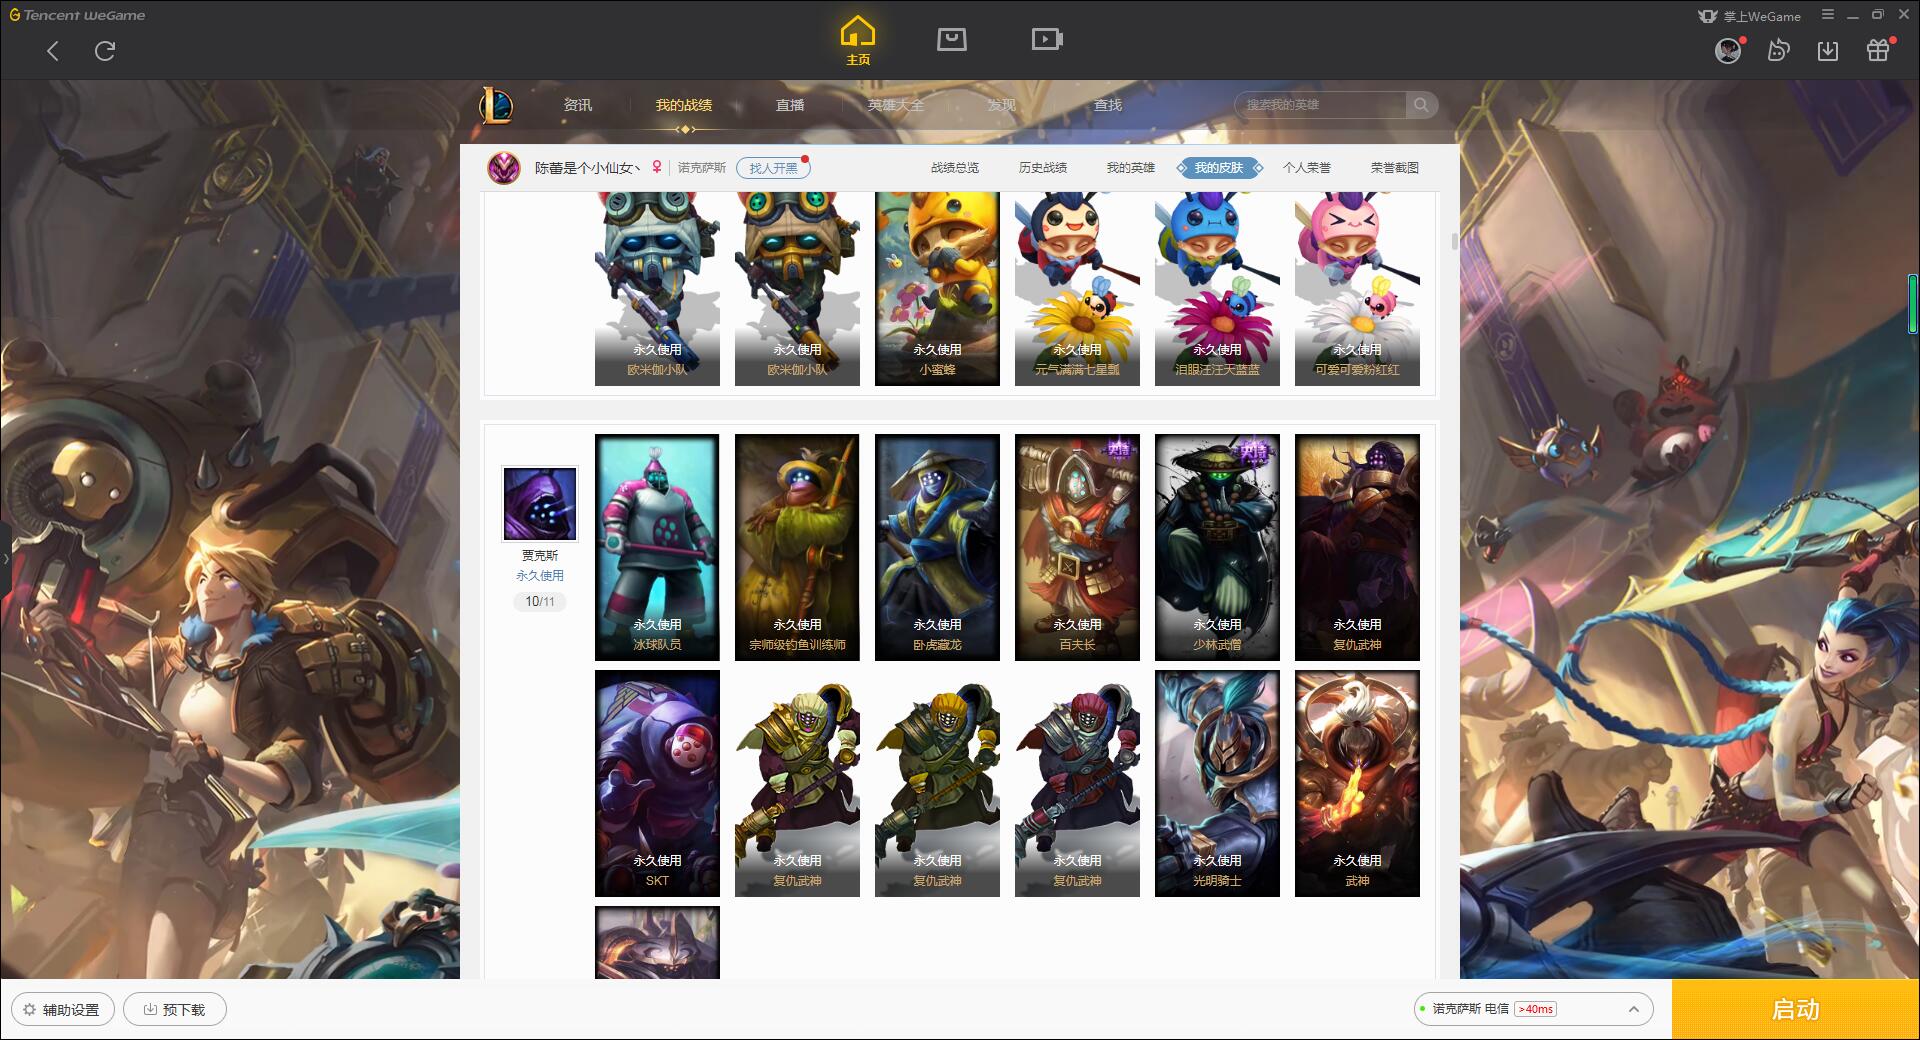Click the pink female gender icon
Screen dimensions: 1920x1040
657,168
